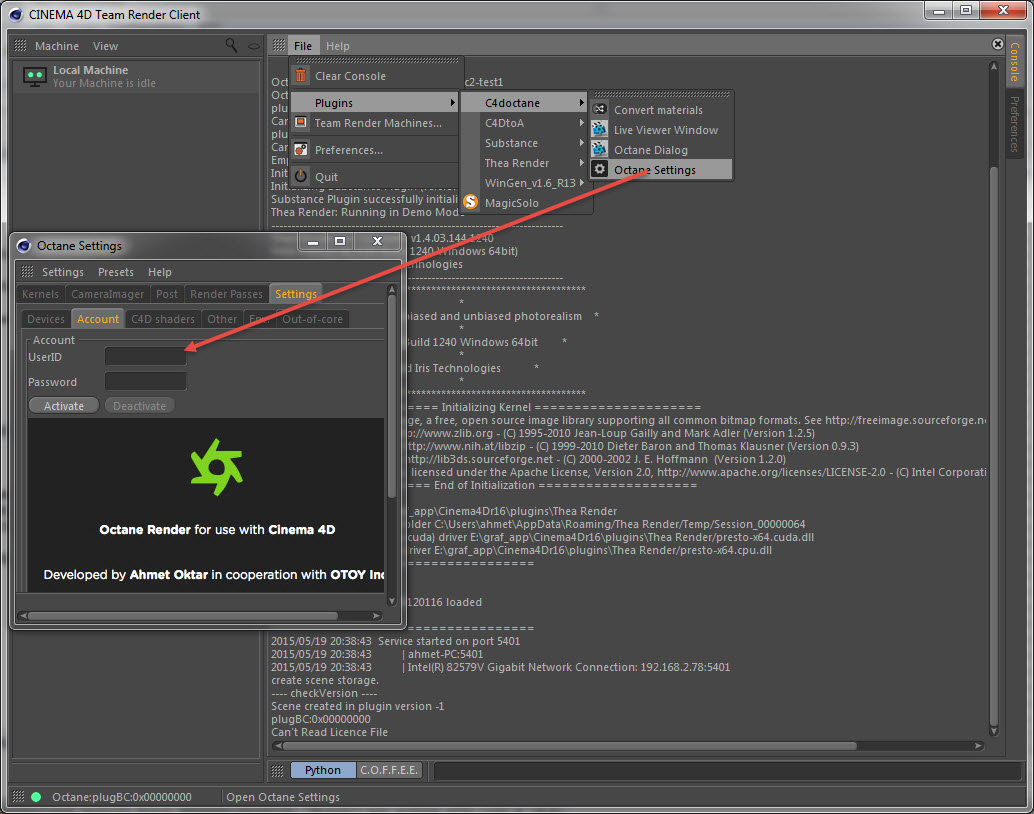Minimize the Octane Settings window
Image resolution: width=1034 pixels, height=814 pixels.
[313, 242]
